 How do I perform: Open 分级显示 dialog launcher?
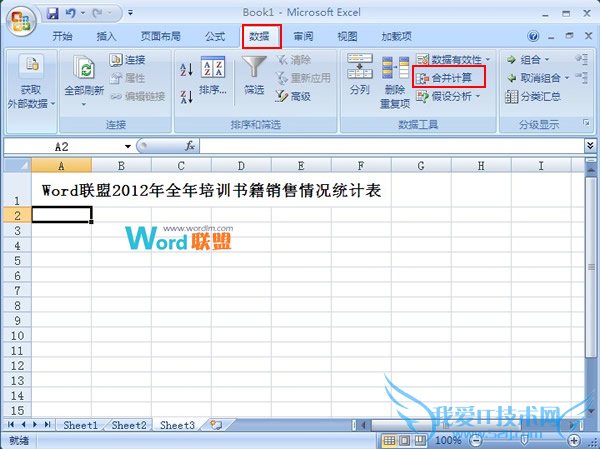point(586,122)
